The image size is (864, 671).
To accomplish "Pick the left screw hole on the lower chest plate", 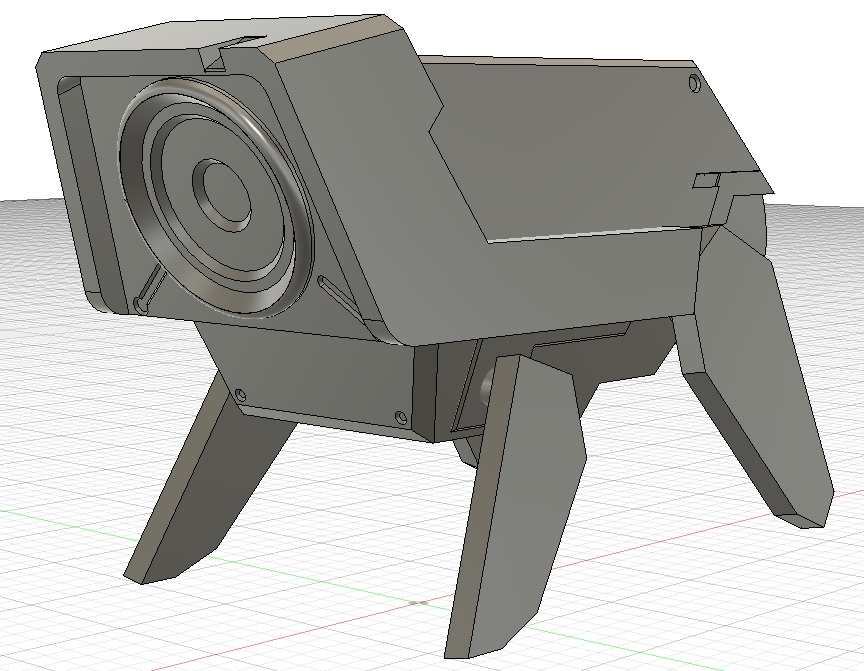I will 240,394.
